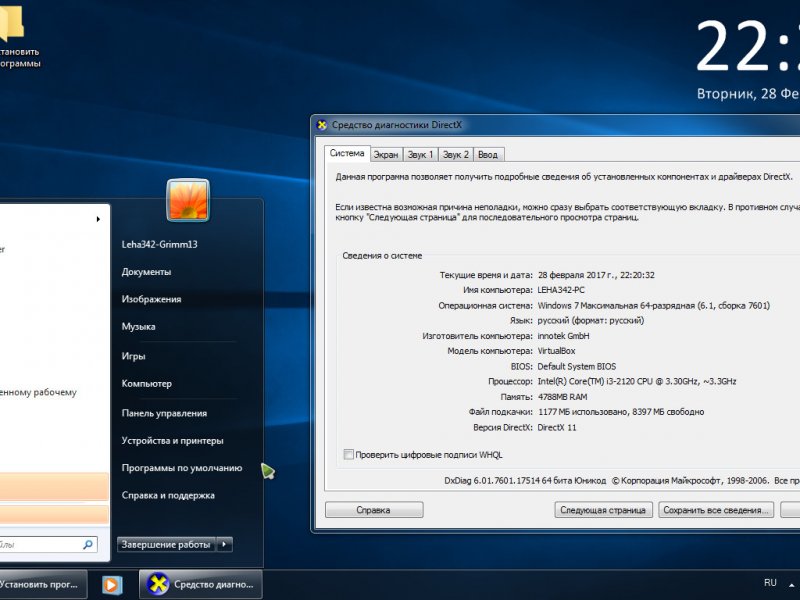Open the Звук 2 tab
The width and height of the screenshot is (800, 600).
pyautogui.click(x=456, y=155)
